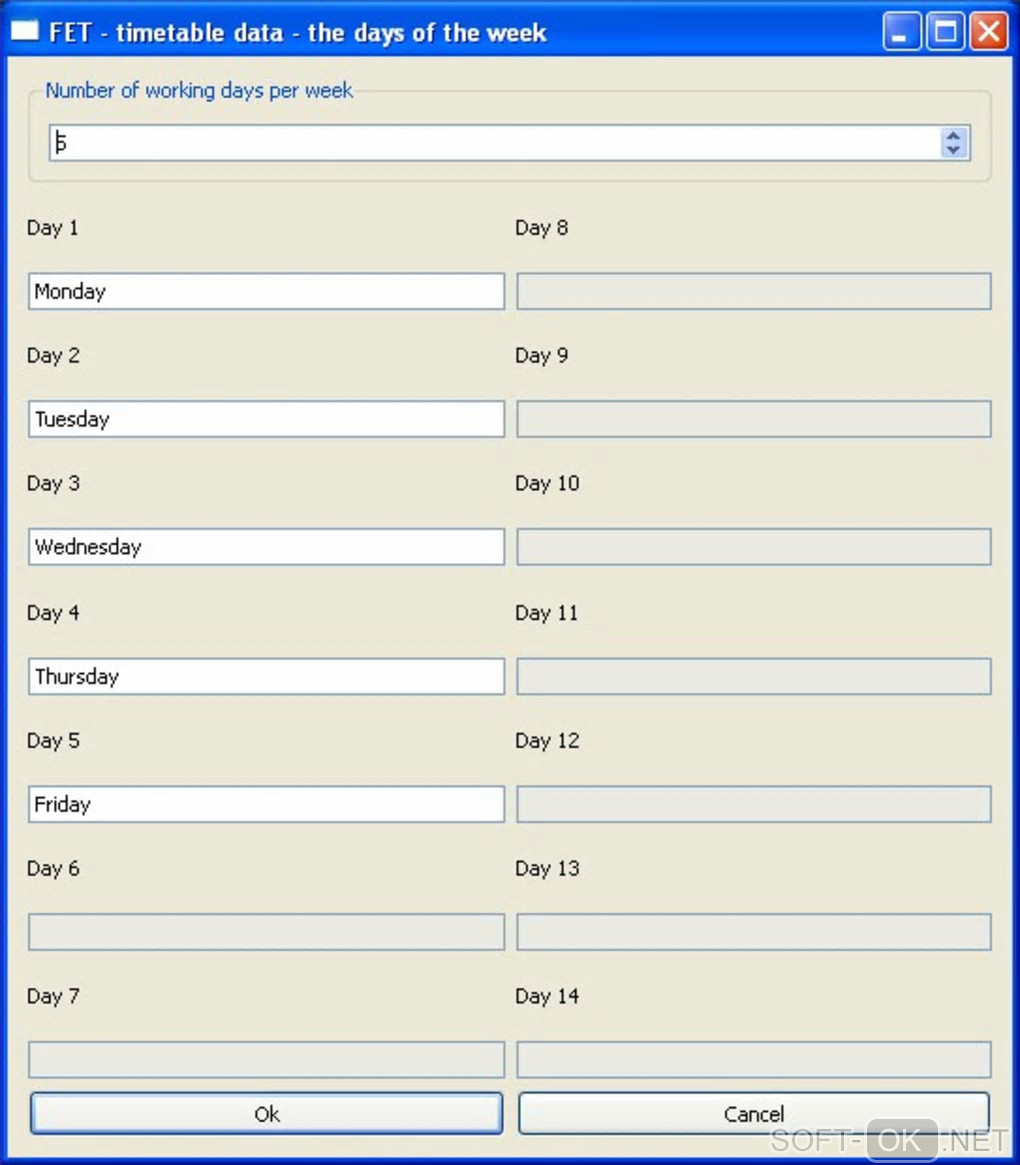The width and height of the screenshot is (1020, 1165).
Task: Click the Ok button
Action: pos(266,1114)
